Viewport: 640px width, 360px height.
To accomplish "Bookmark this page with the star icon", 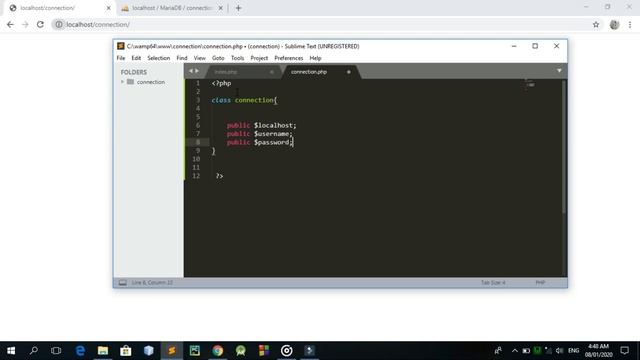I will point(596,24).
